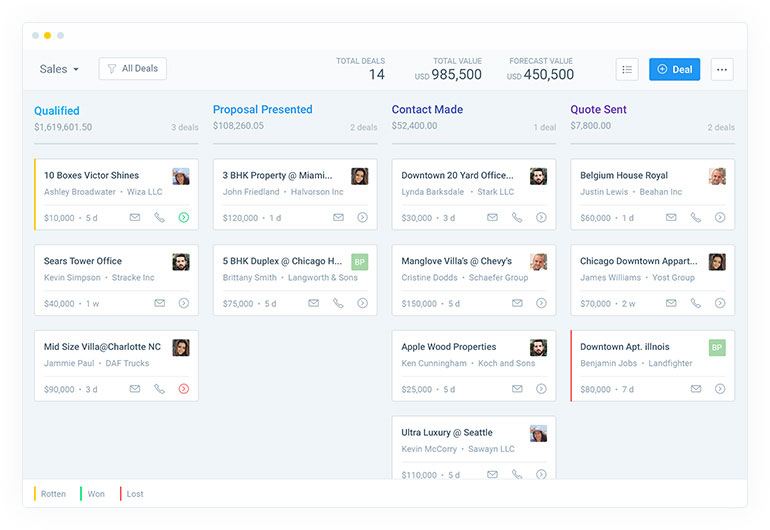Click the All Deals filter button
770x530 pixels.
(x=133, y=69)
